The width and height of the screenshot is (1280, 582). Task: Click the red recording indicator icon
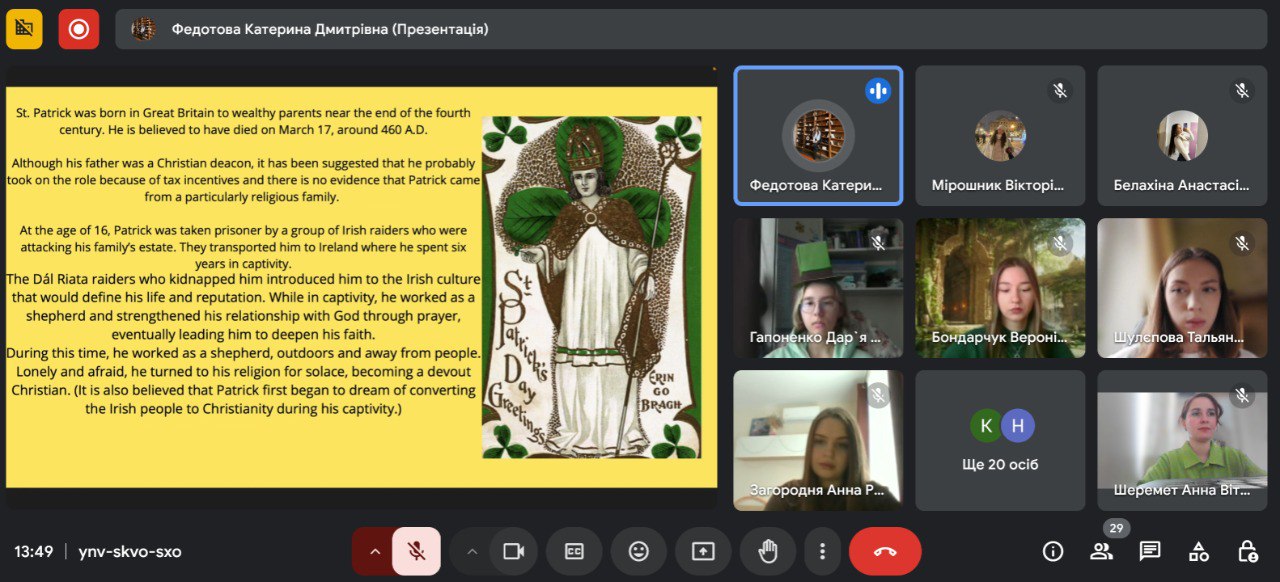[79, 29]
